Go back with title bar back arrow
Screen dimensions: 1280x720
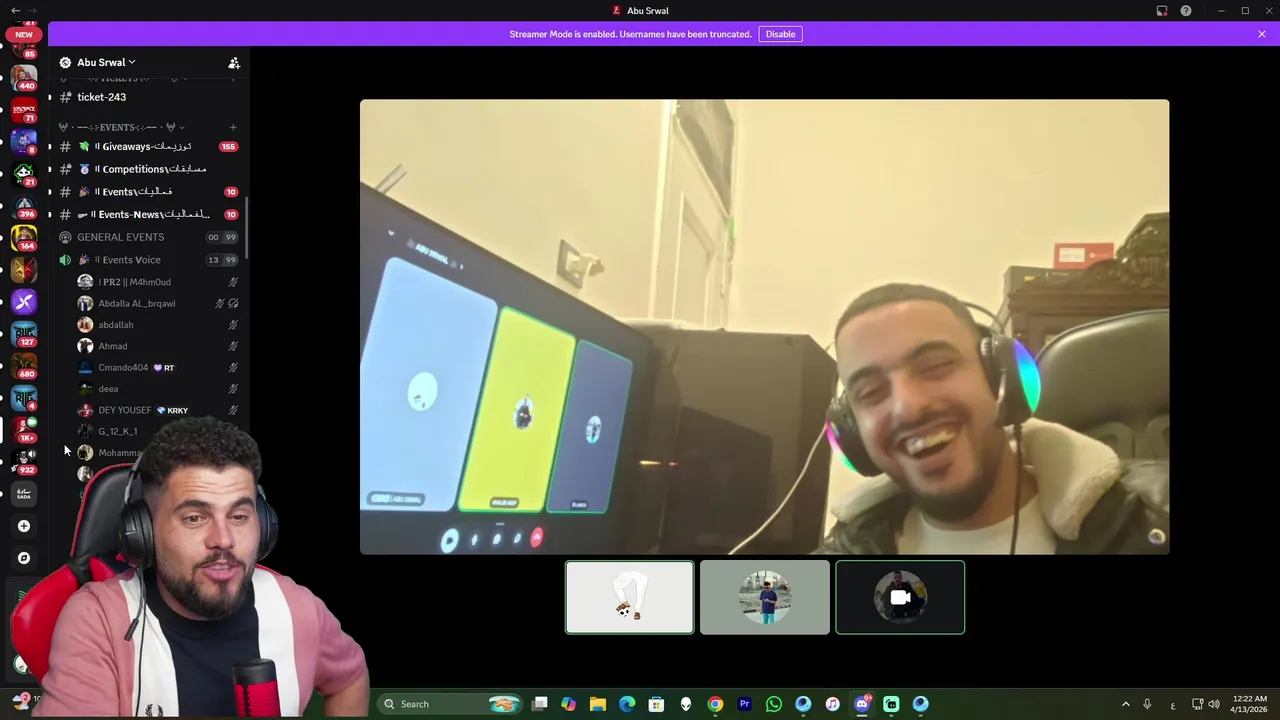tap(15, 10)
